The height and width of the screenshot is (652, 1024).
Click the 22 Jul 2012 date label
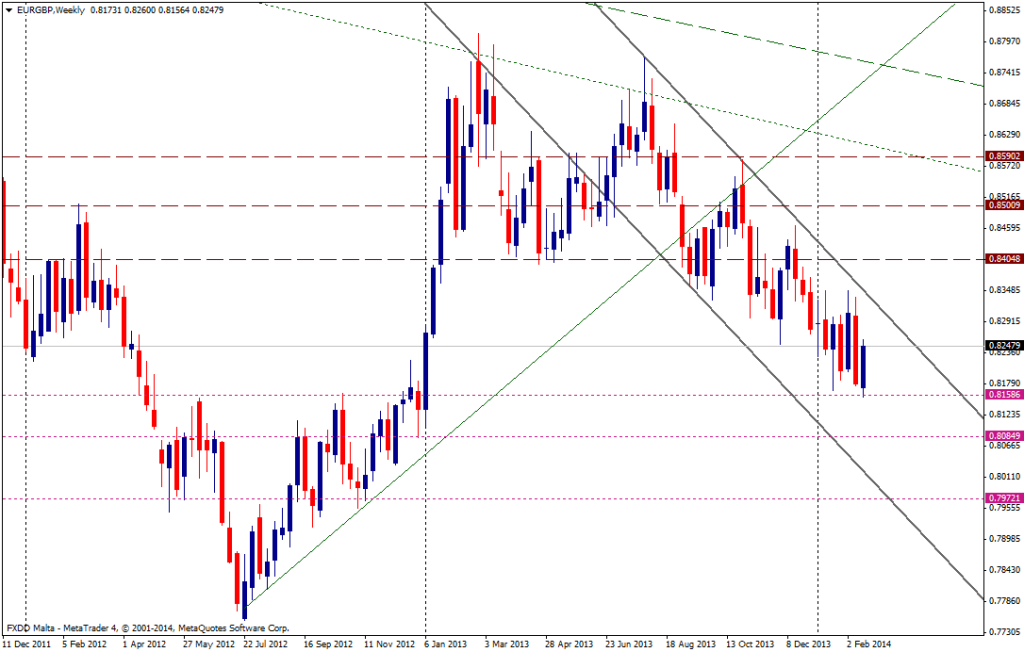point(265,646)
